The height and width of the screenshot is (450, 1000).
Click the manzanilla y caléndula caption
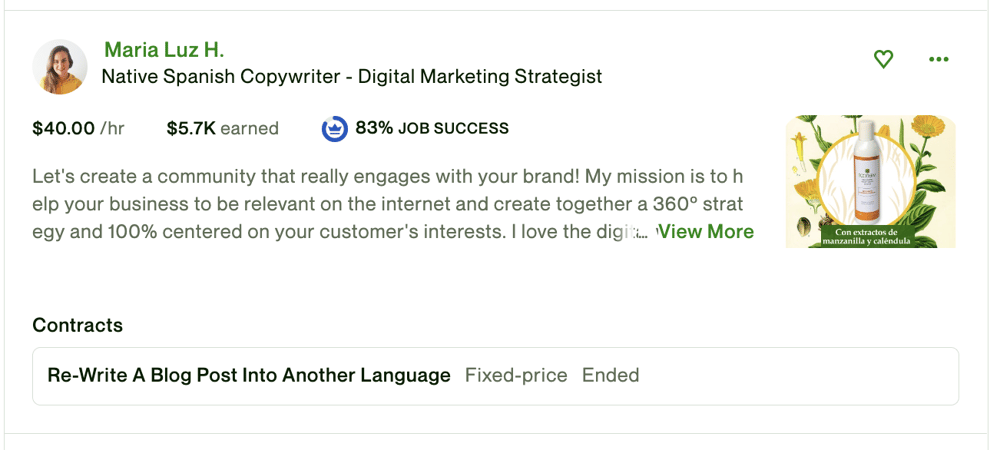coord(870,238)
